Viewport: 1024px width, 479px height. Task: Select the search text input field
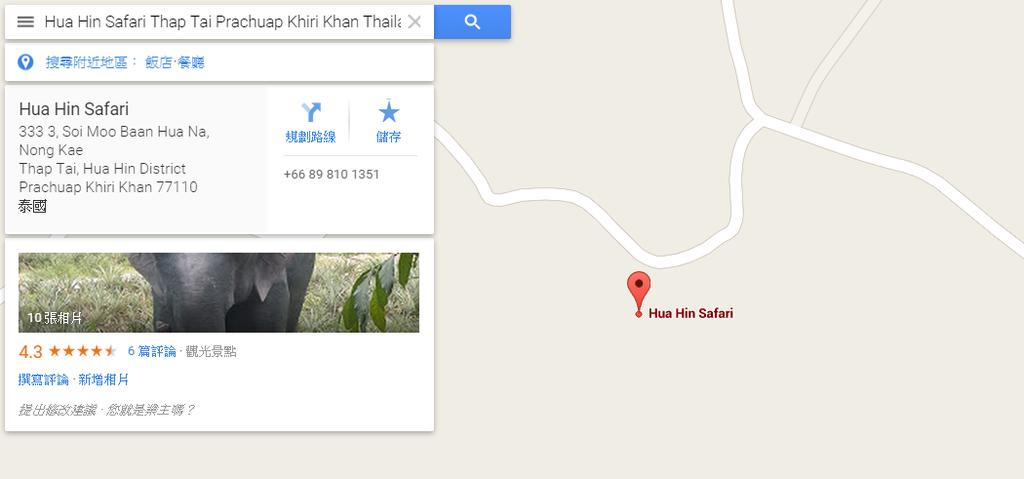point(223,22)
